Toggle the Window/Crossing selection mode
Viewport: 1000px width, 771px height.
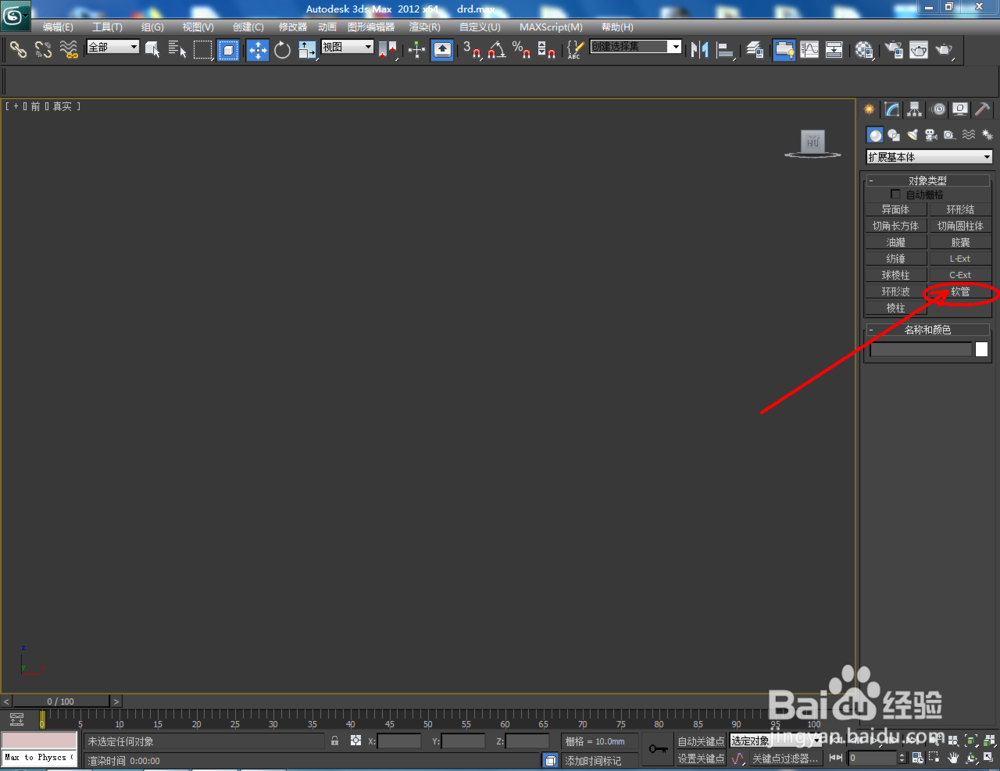click(228, 50)
